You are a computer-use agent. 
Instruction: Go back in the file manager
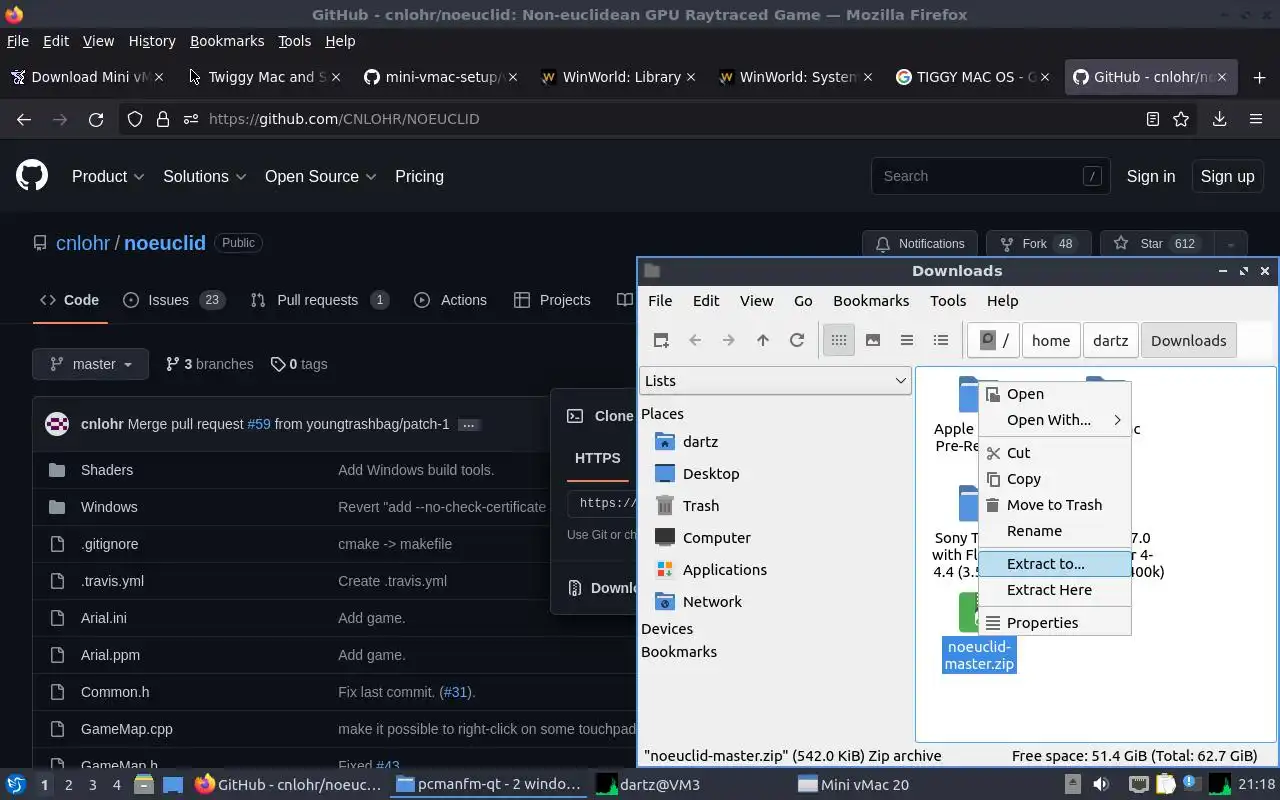point(695,340)
